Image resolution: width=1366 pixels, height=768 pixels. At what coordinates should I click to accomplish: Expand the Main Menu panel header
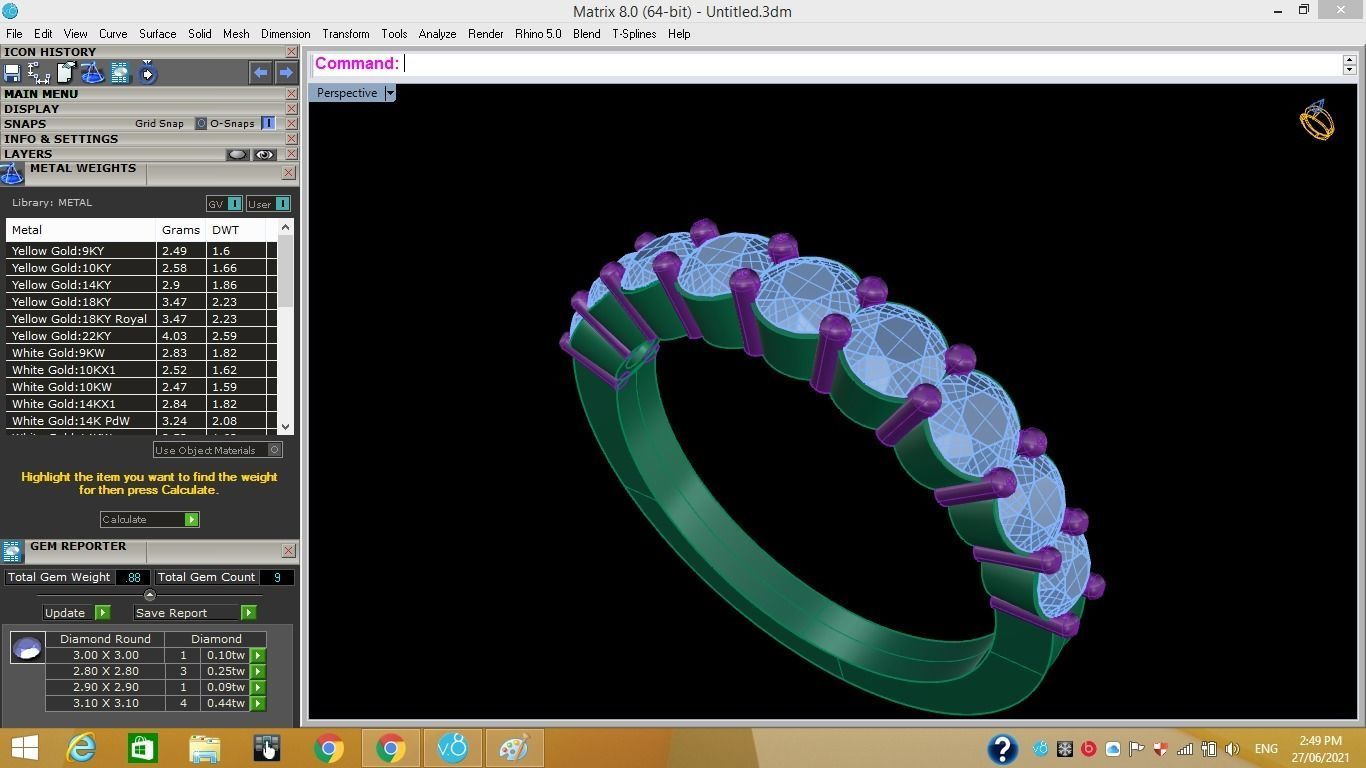pyautogui.click(x=41, y=94)
